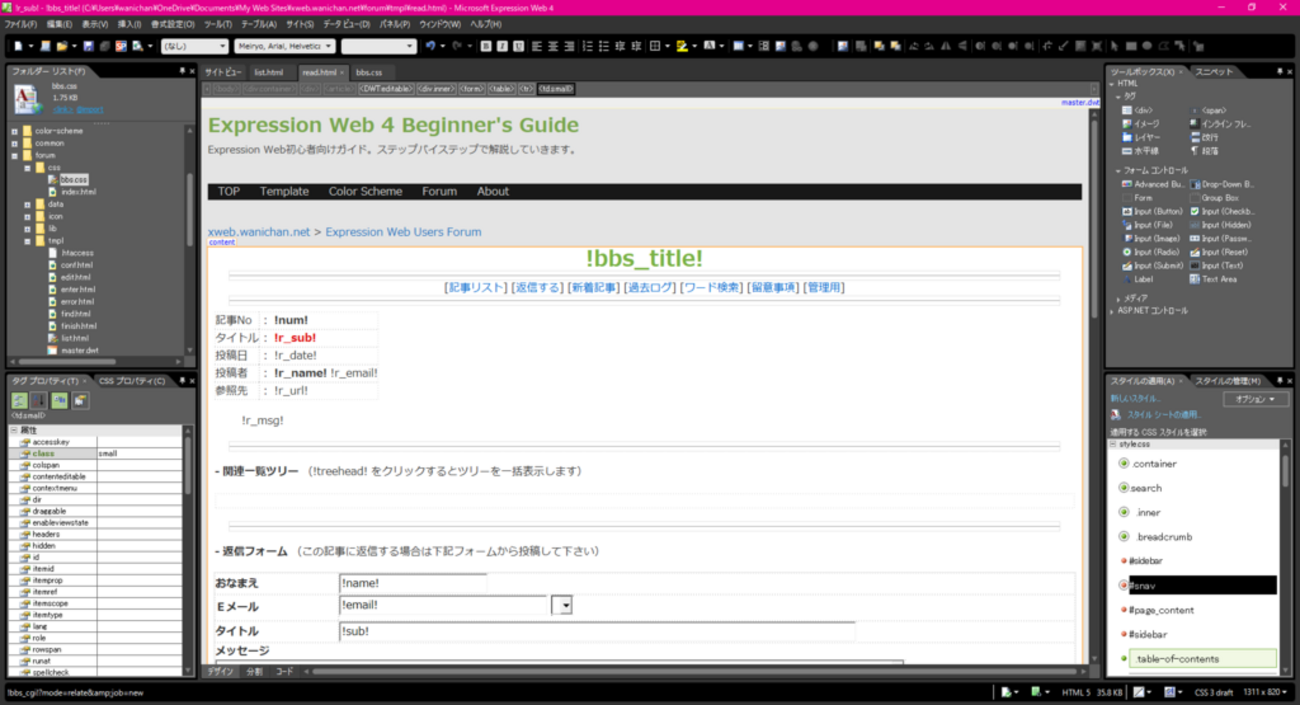The height and width of the screenshot is (705, 1300).
Task: Click the Forum item in navigation bar
Action: (x=439, y=192)
